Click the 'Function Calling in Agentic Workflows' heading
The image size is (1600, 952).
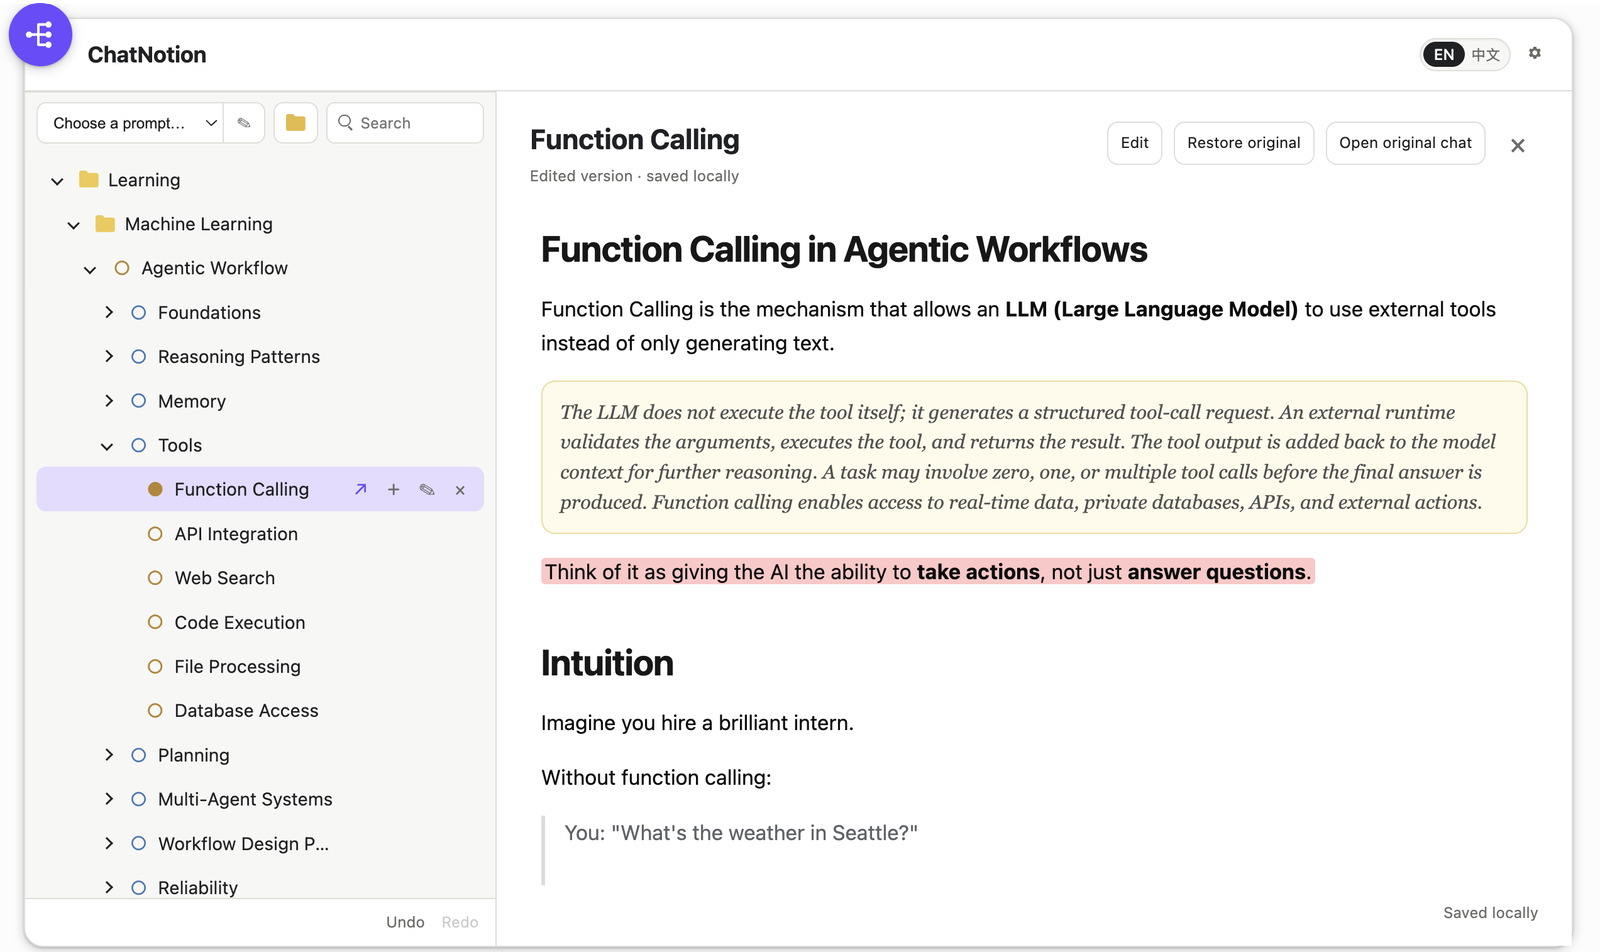click(x=844, y=250)
